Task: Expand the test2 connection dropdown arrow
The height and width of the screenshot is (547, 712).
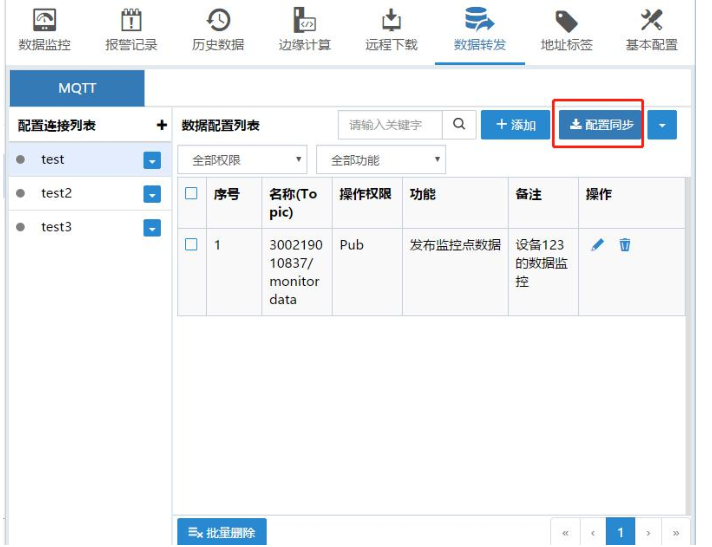Action: coord(152,194)
